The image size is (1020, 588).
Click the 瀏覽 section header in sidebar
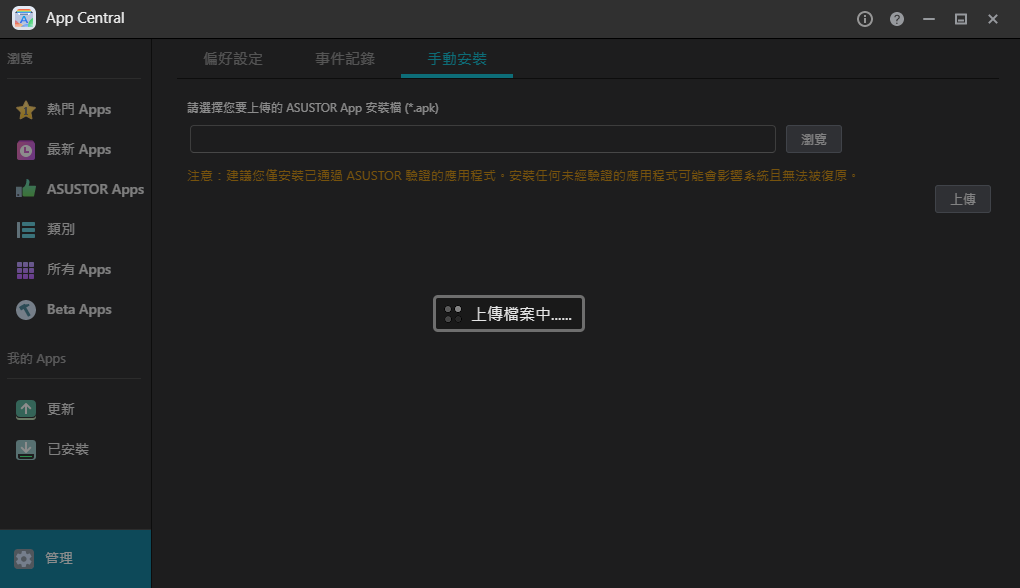coord(20,59)
